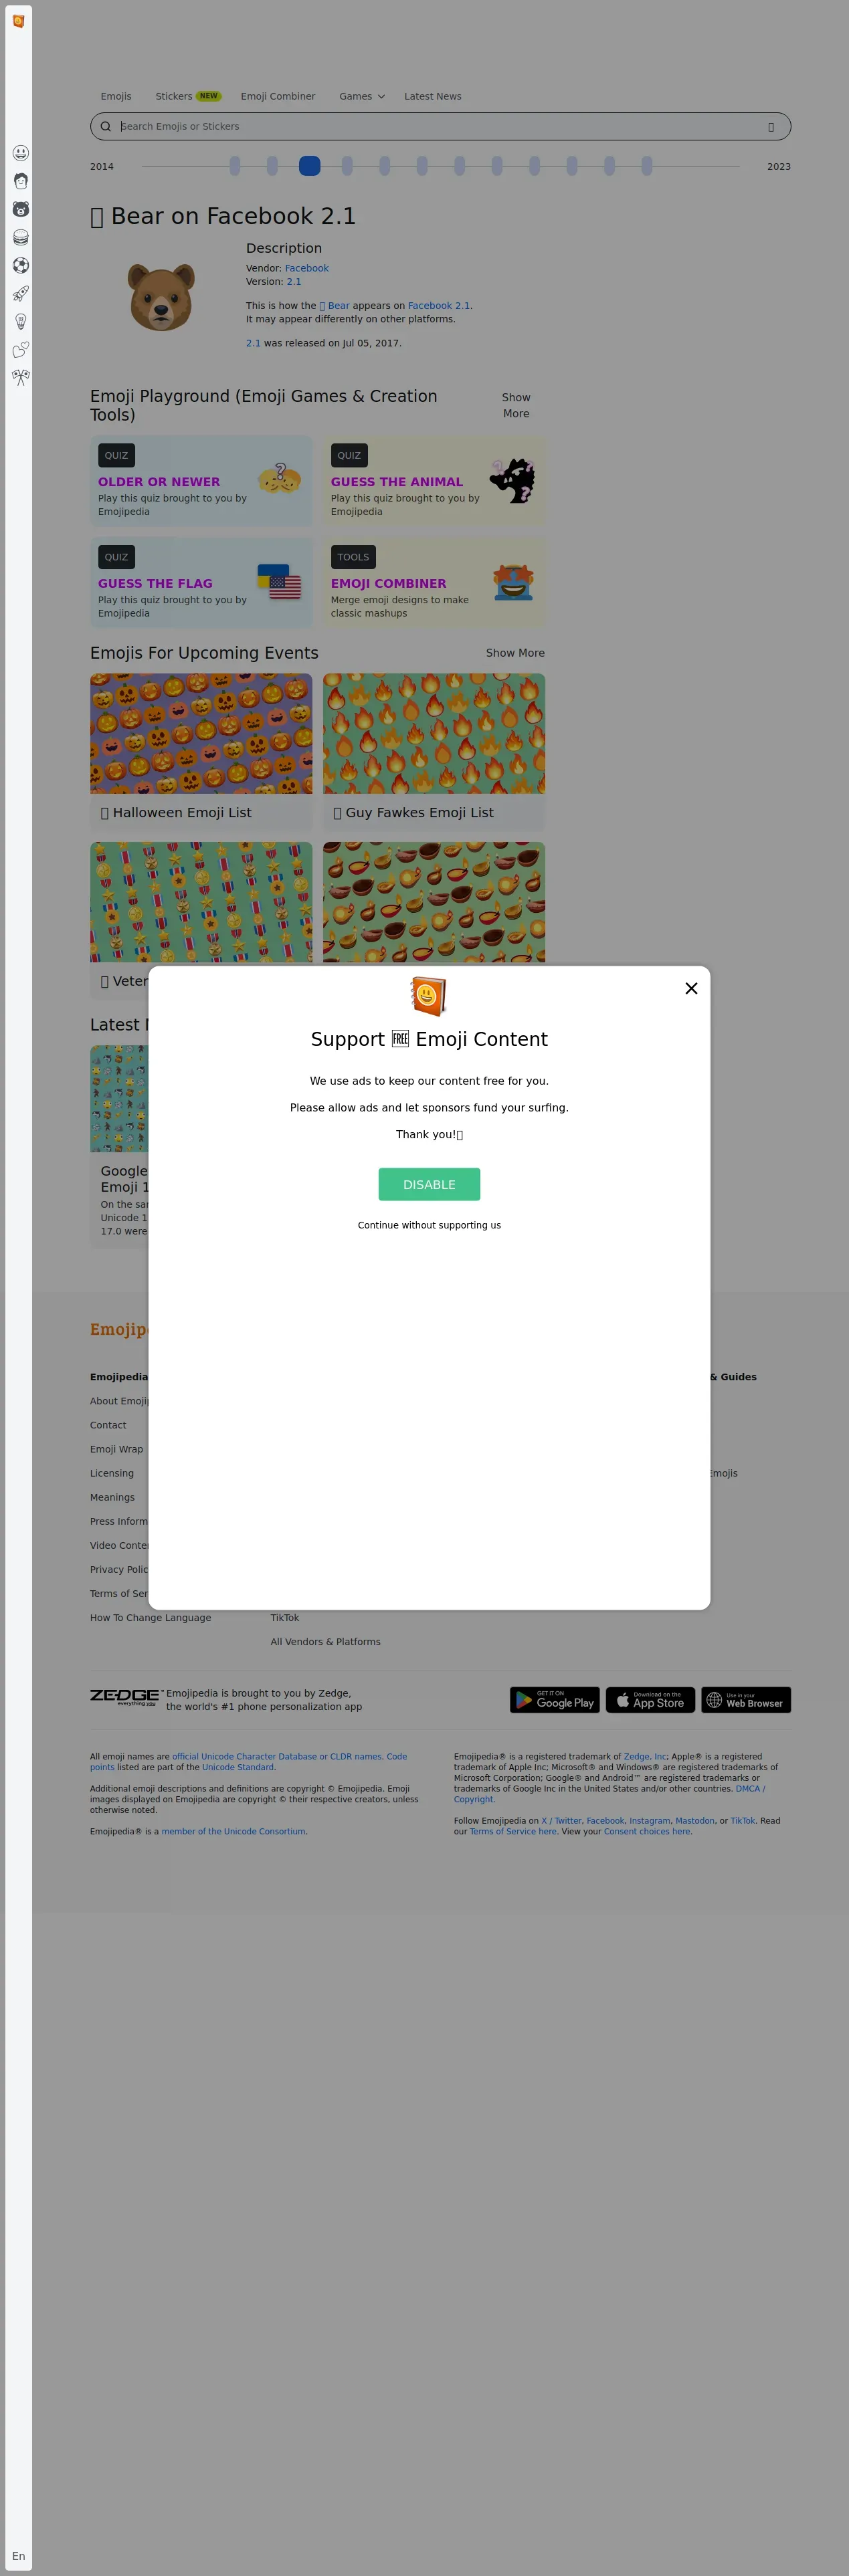Focus the Search Emojis or Stickers field
The width and height of the screenshot is (849, 2576).
440,126
